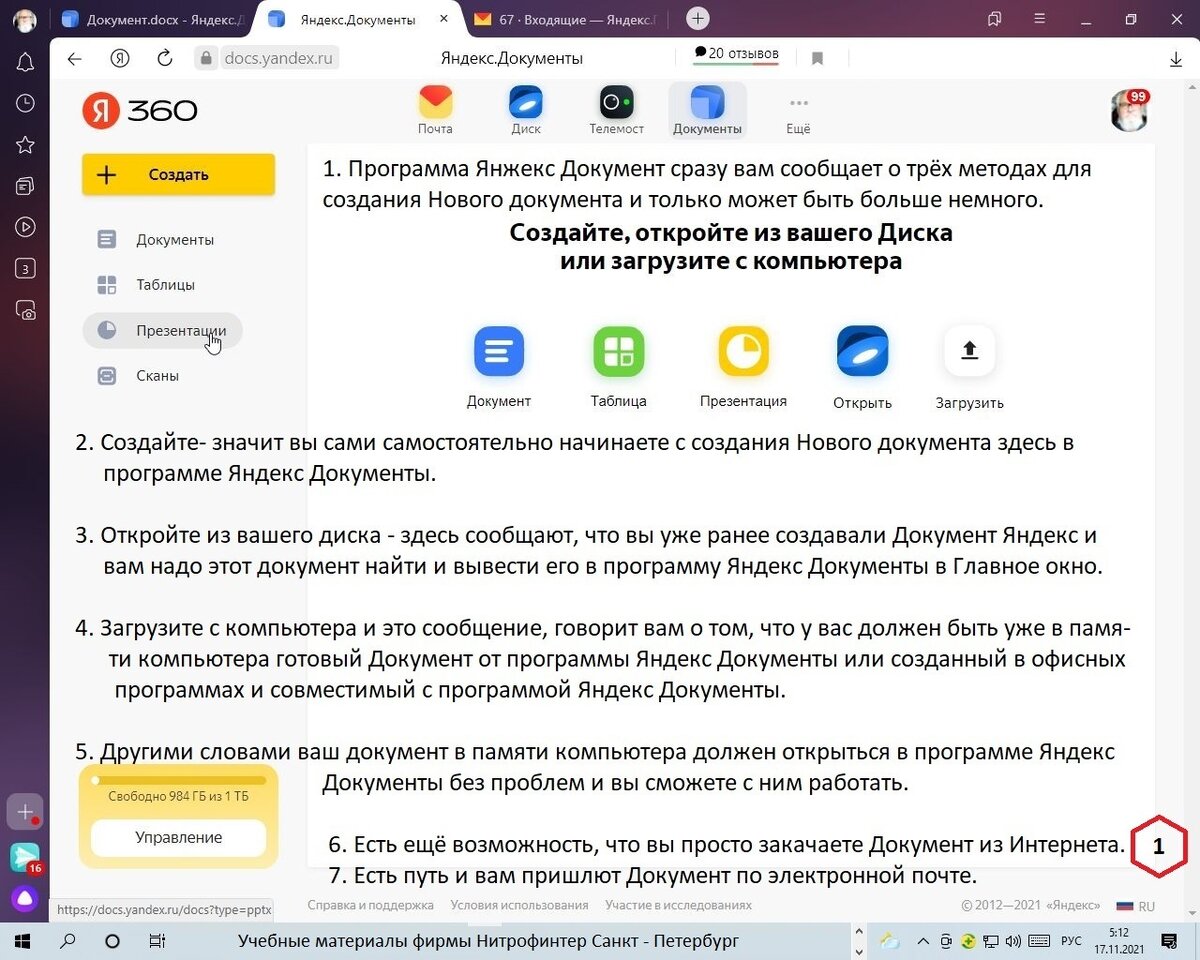This screenshot has width=1200, height=960.
Task: Open Справка и поддержка footer link
Action: click(x=371, y=905)
